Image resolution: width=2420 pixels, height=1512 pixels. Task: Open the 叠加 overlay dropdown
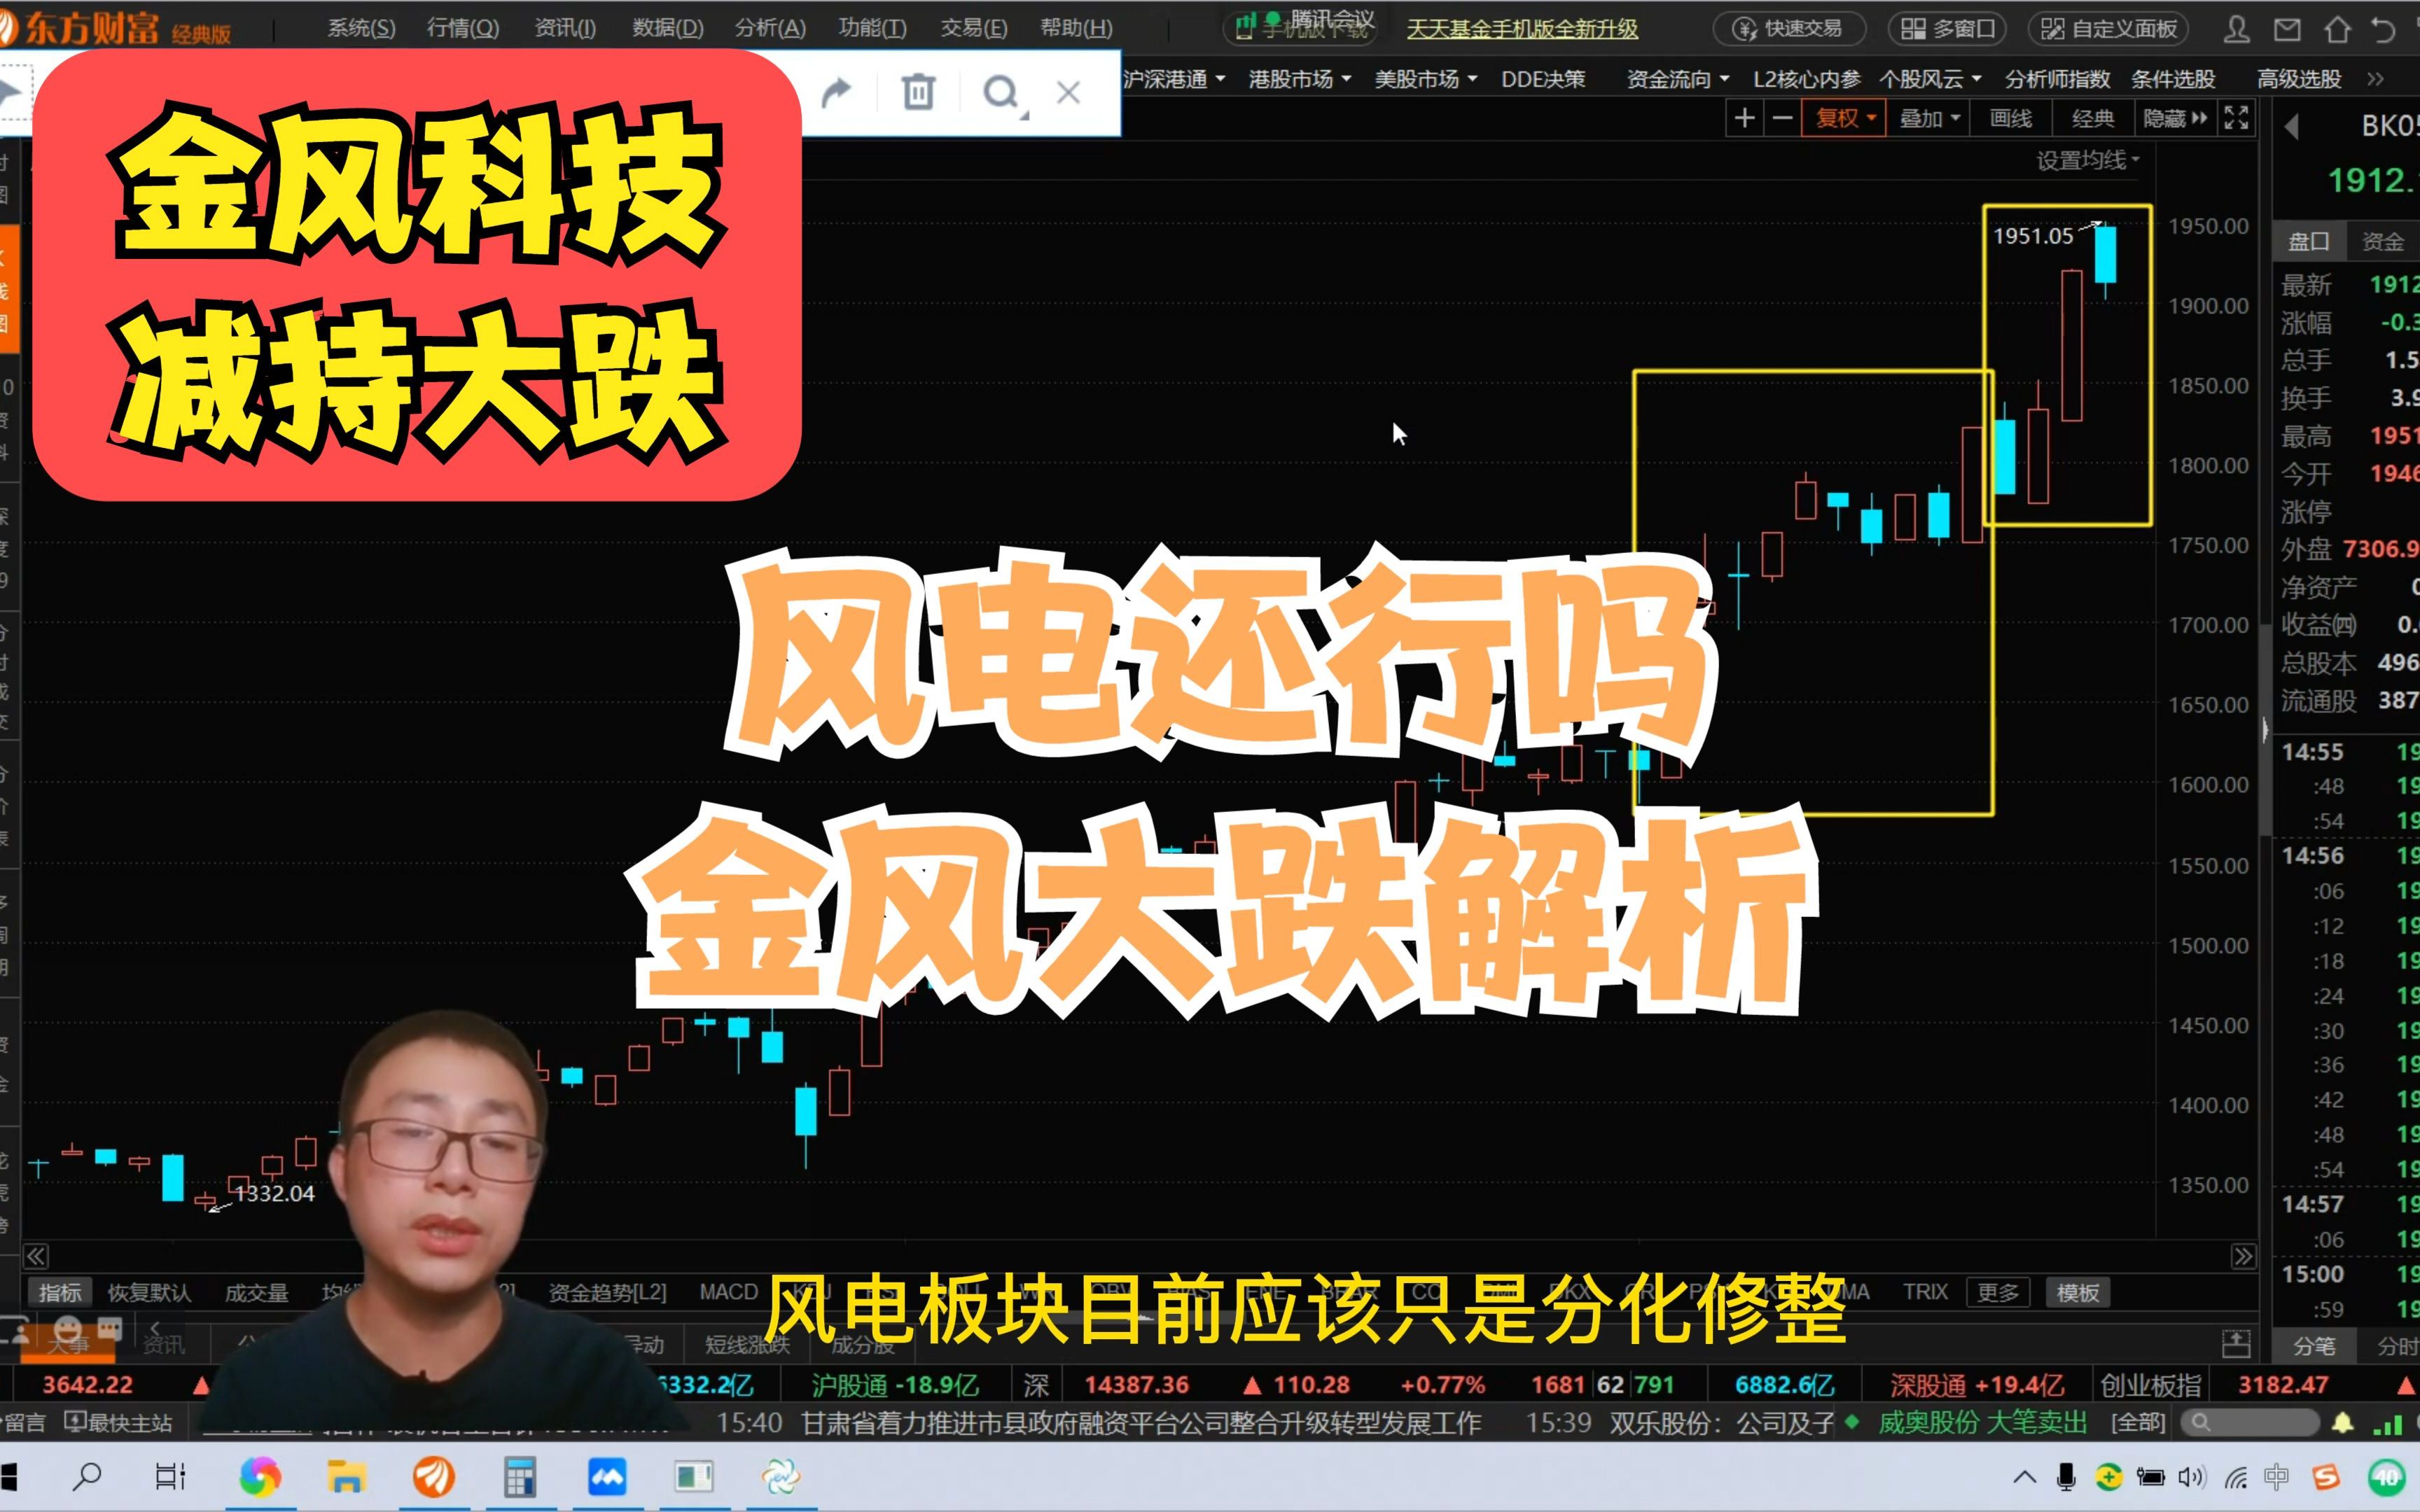pos(1929,118)
